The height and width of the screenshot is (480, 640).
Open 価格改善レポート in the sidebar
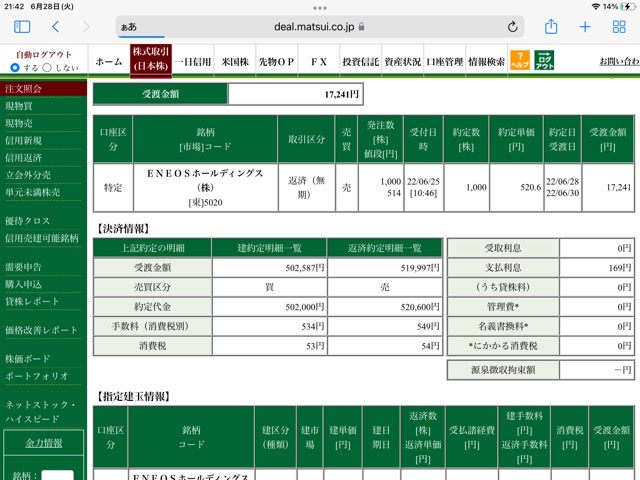click(x=41, y=330)
